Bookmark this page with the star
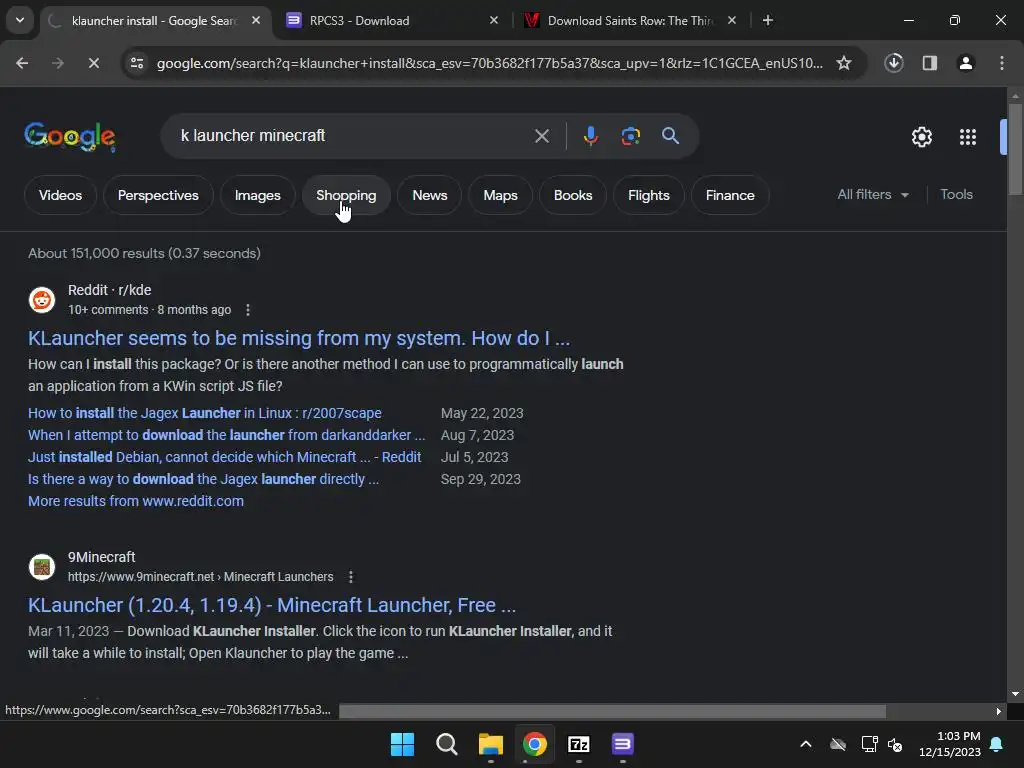 click(844, 63)
